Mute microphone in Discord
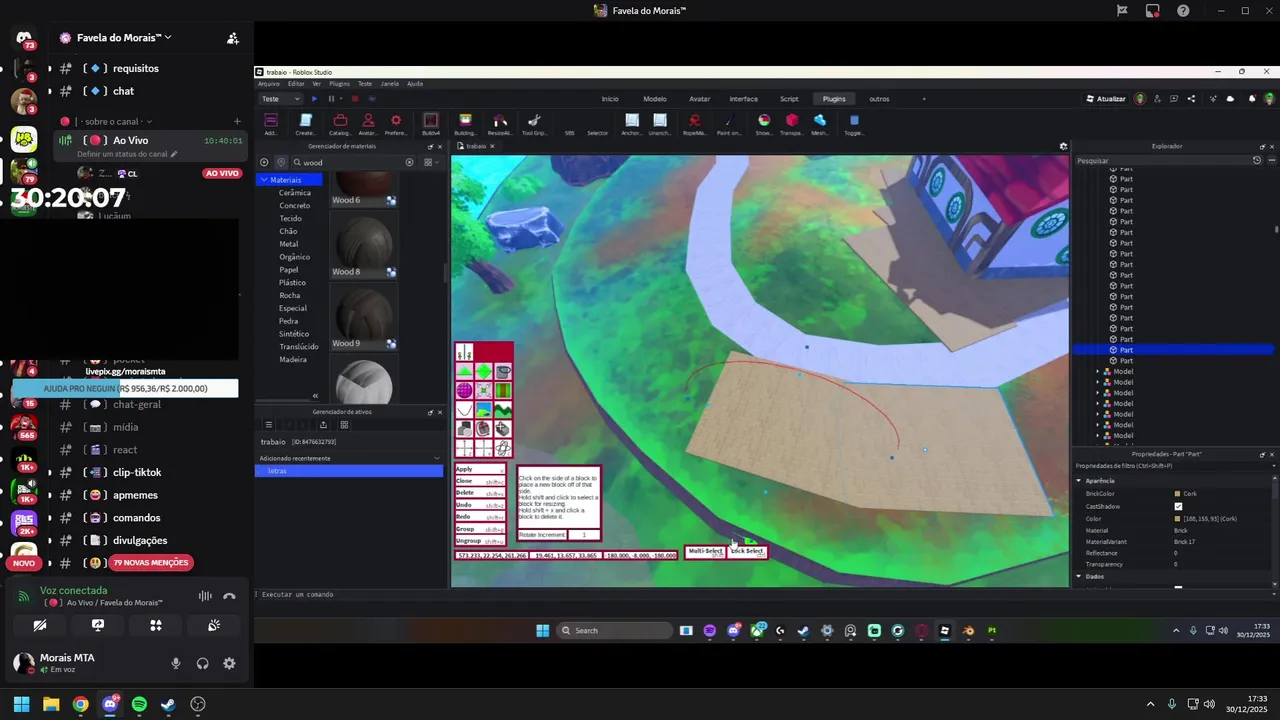The height and width of the screenshot is (720, 1280). 176,663
